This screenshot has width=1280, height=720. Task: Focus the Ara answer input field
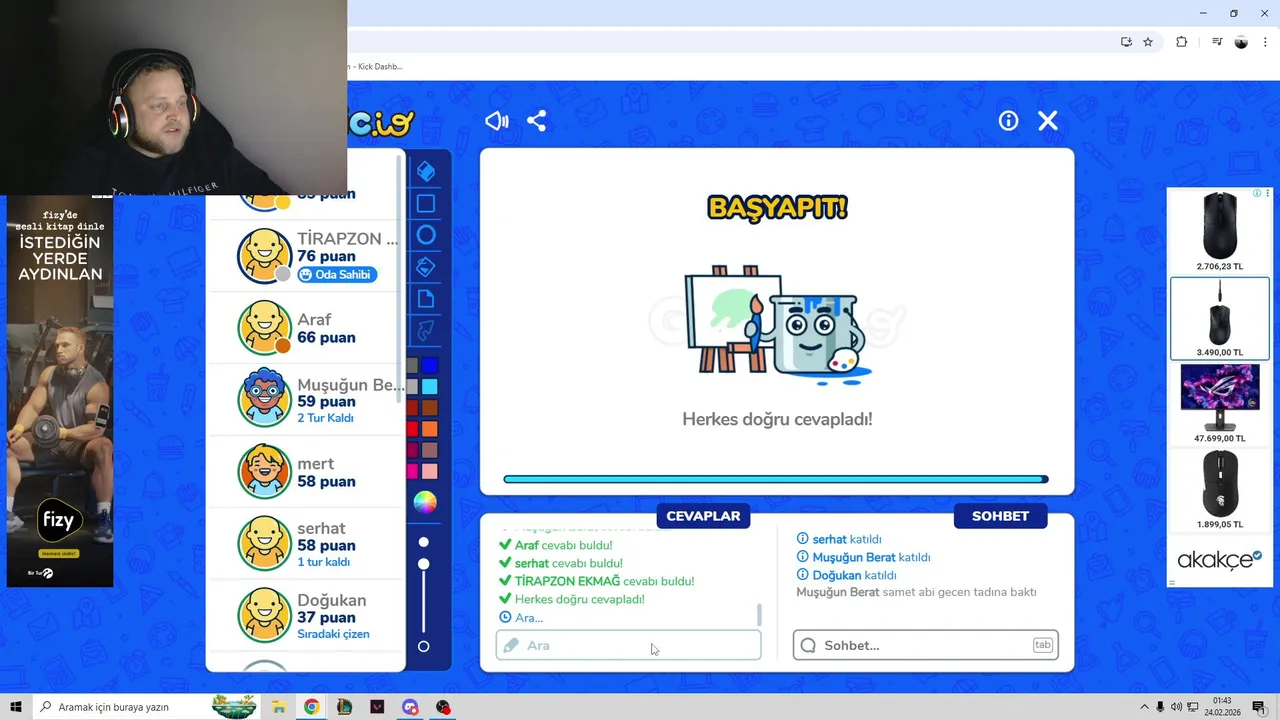629,645
